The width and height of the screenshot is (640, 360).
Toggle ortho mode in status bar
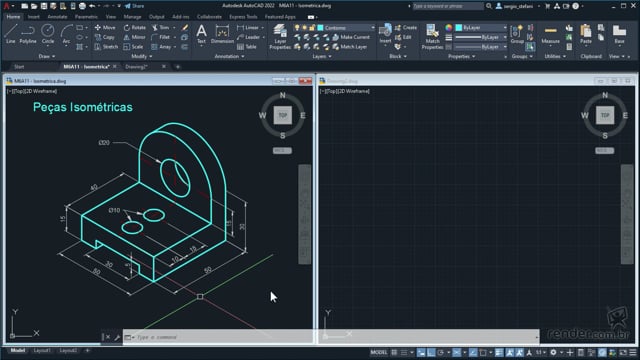point(431,352)
